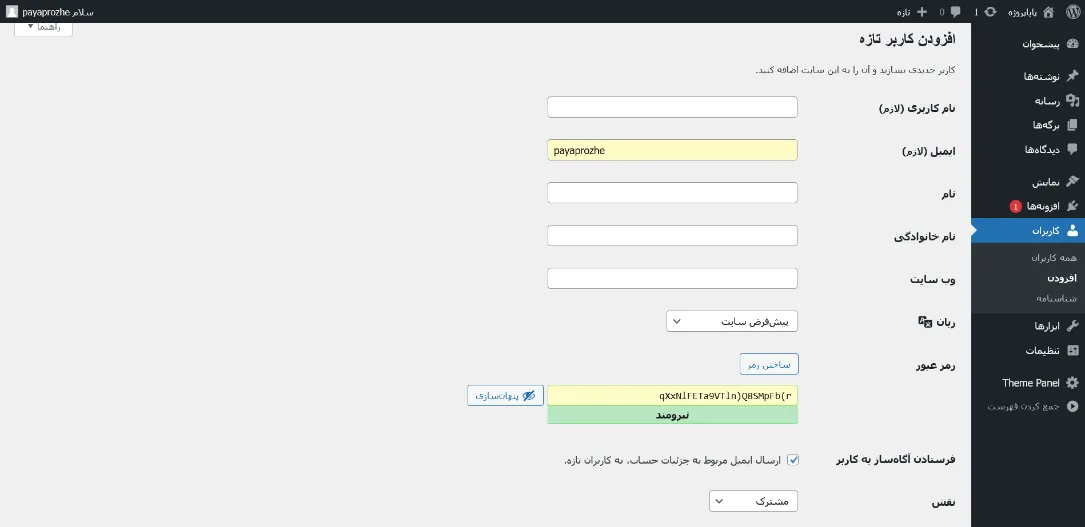Click the وب سایت website field
Viewport: 1085px width, 527px height.
pos(672,279)
